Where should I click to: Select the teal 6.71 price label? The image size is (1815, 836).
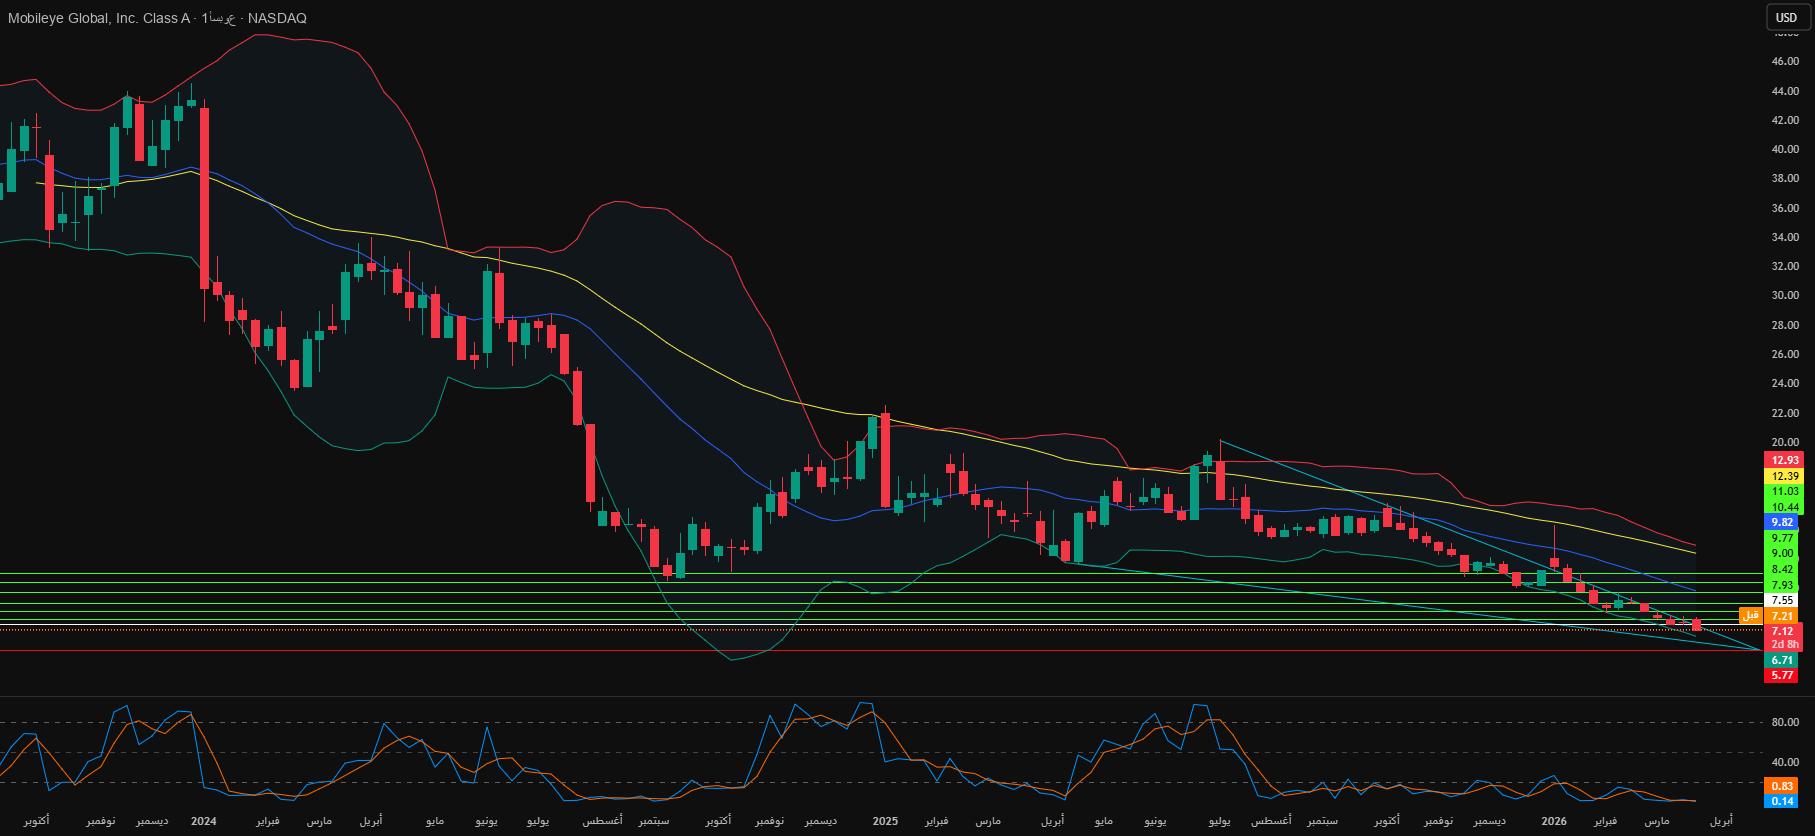[1782, 660]
